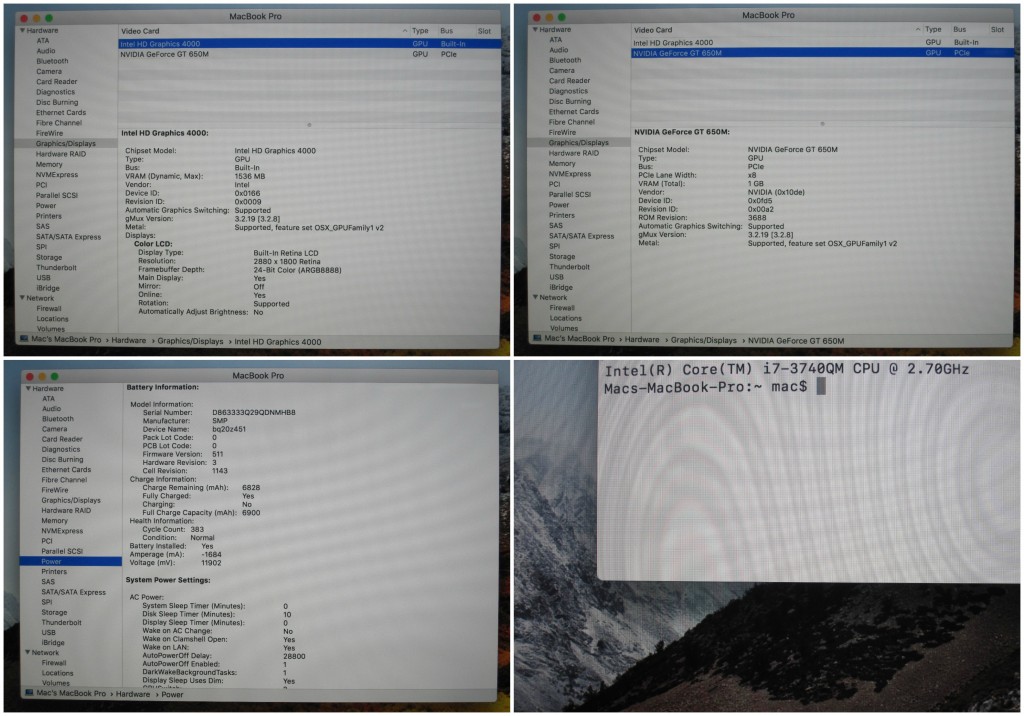Click Terminal cursor after mac$ prompt
This screenshot has height=716, width=1024.
[x=821, y=386]
